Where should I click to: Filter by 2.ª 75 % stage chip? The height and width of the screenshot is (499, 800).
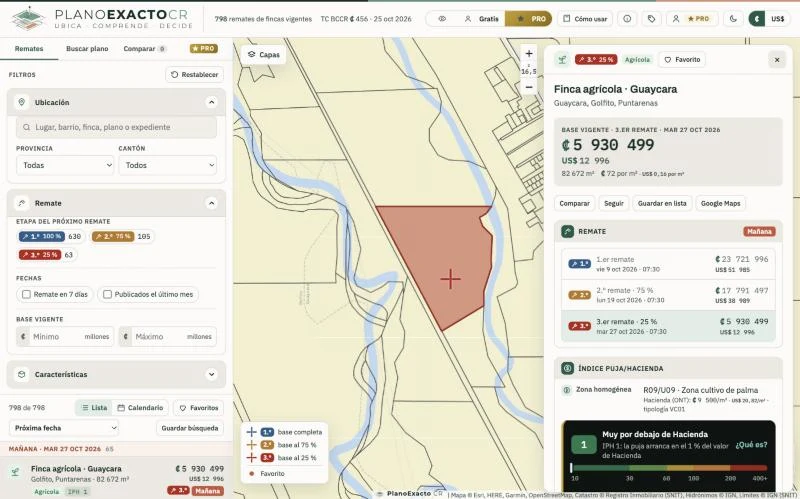[122, 236]
